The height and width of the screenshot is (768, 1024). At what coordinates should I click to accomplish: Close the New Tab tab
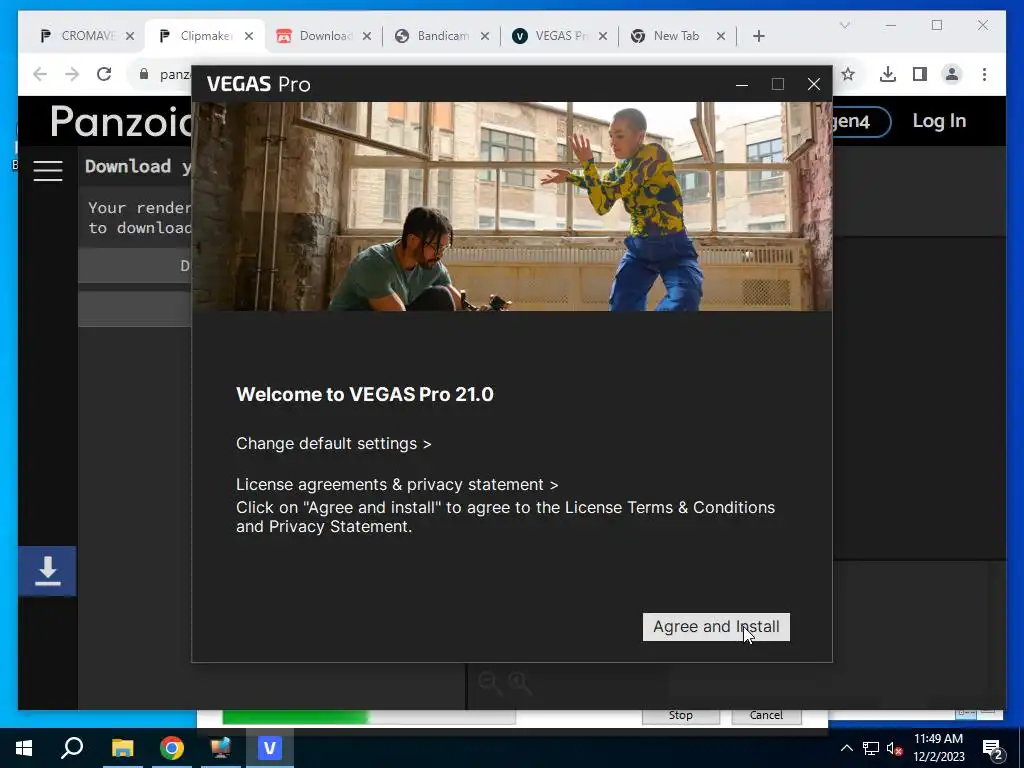(720, 37)
